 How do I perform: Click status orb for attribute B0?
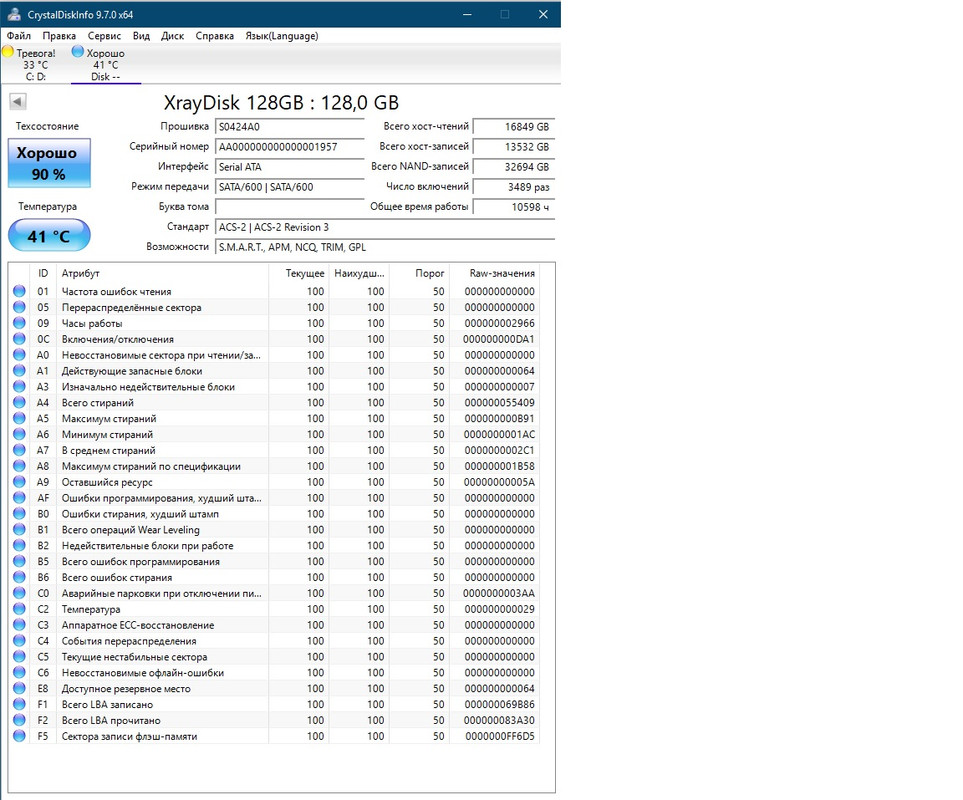click(19, 514)
